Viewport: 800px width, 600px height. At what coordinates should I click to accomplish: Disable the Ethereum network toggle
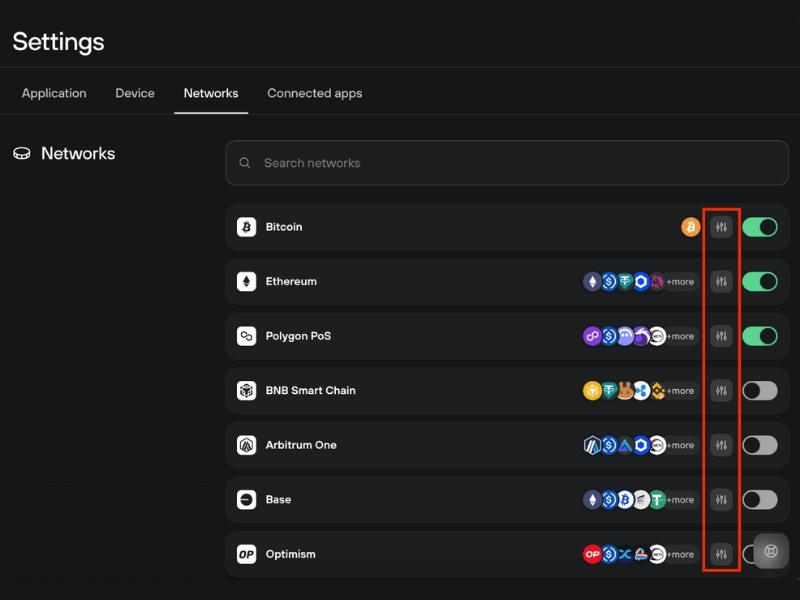click(x=760, y=282)
